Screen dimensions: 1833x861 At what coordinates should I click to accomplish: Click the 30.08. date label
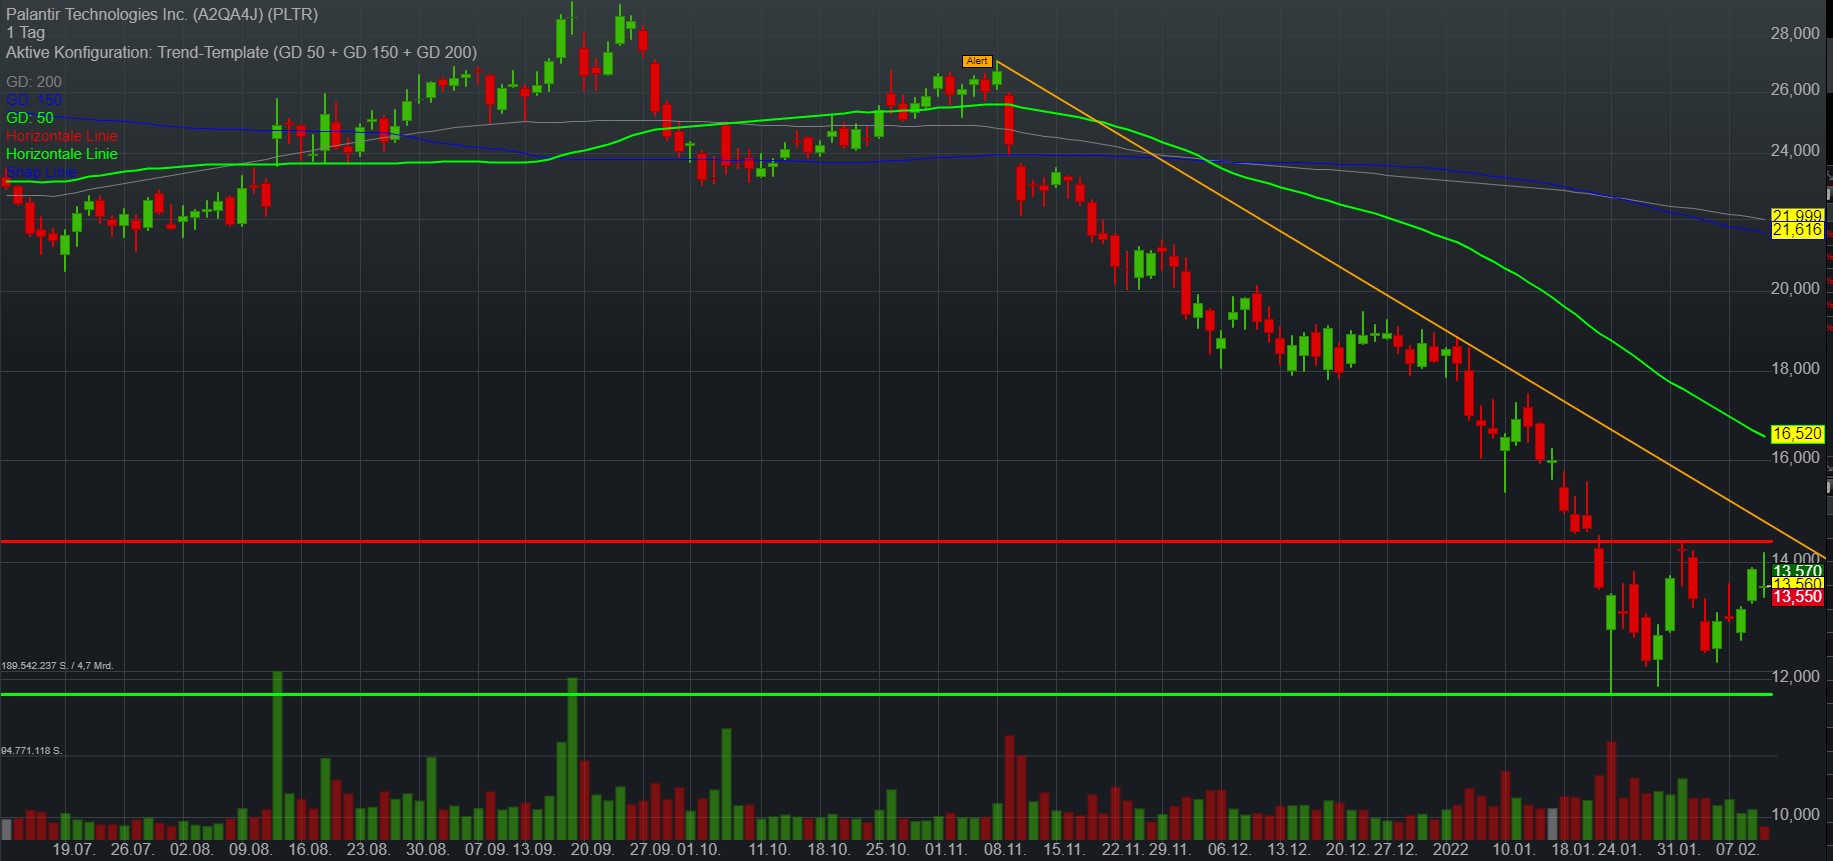point(427,850)
